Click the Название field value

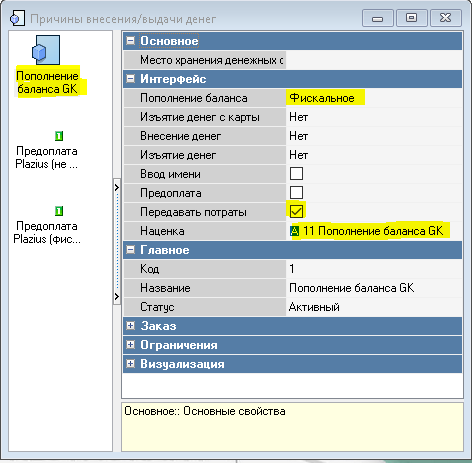click(x=374, y=288)
